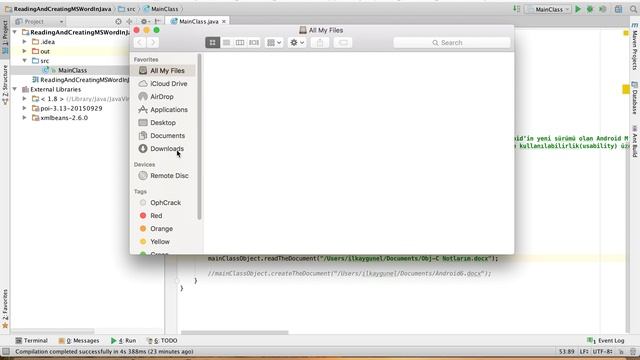Click the MainClass breadcrumb in navigation bar
640x360 pixels.
tap(161, 9)
